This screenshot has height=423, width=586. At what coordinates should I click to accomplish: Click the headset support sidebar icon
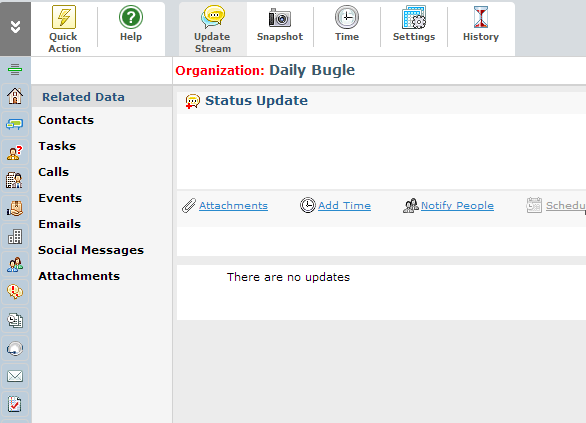coord(15,349)
